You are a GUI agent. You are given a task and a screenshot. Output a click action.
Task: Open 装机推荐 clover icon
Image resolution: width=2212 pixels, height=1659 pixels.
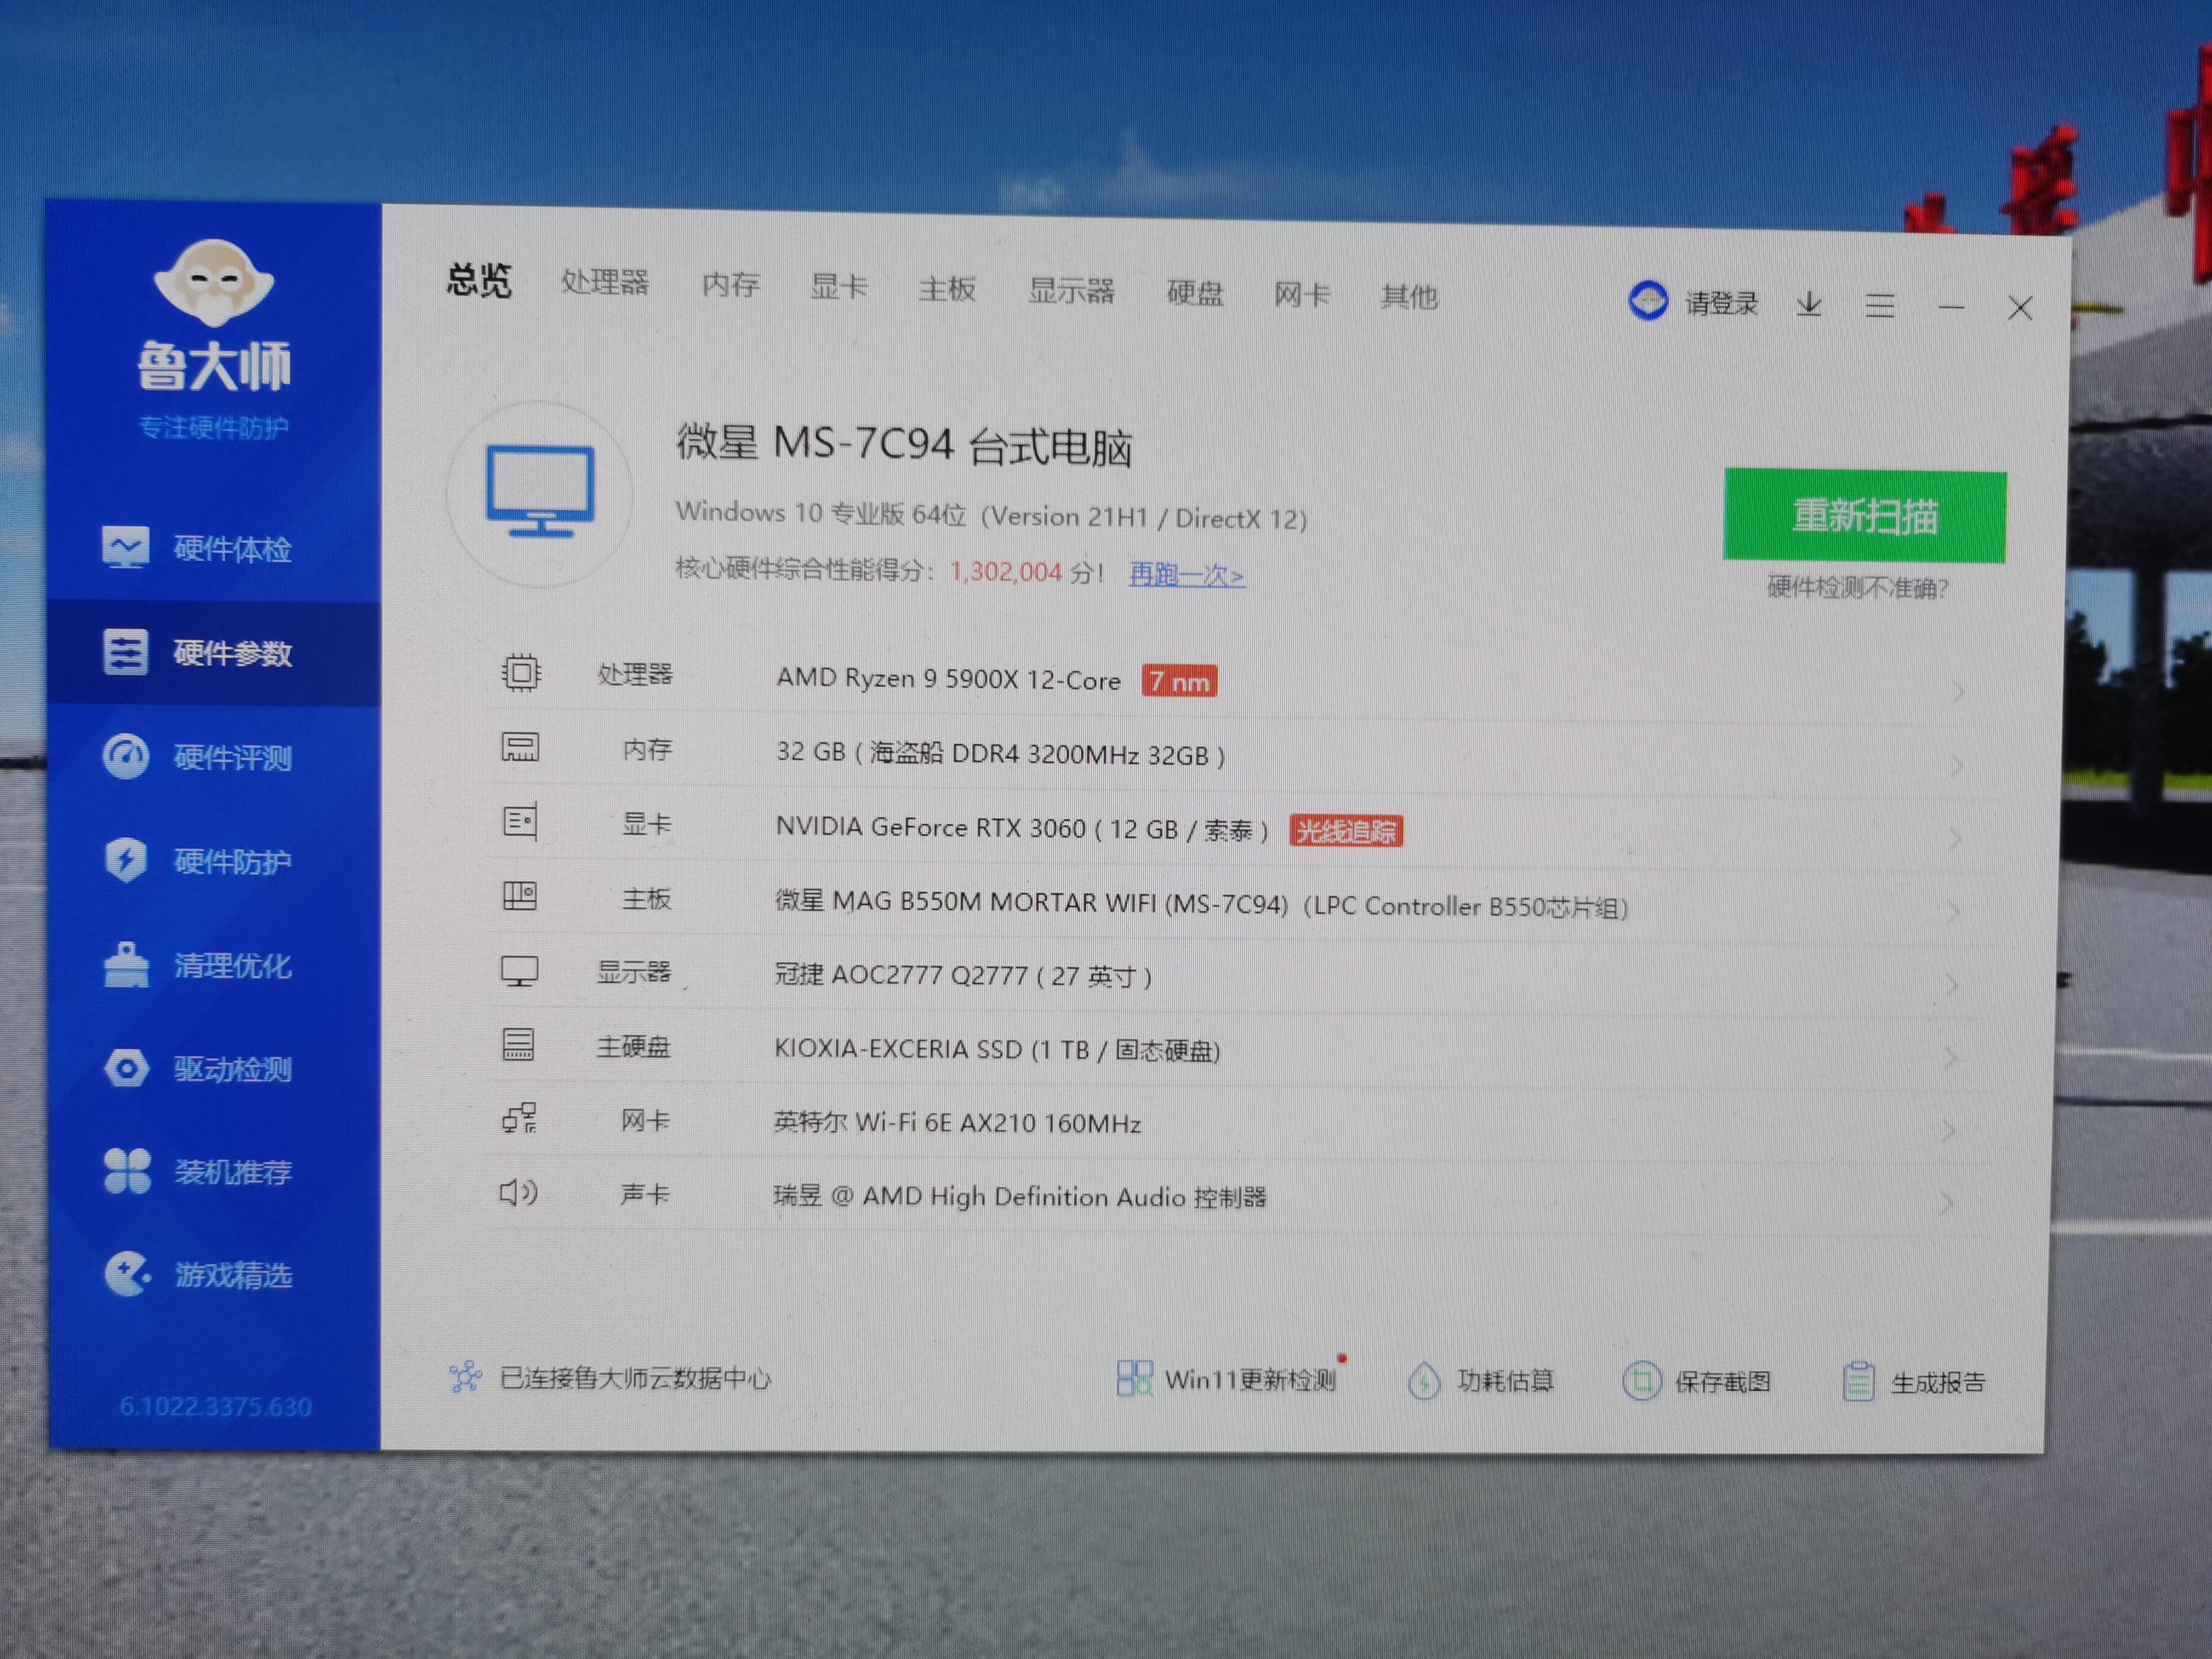pyautogui.click(x=127, y=1171)
